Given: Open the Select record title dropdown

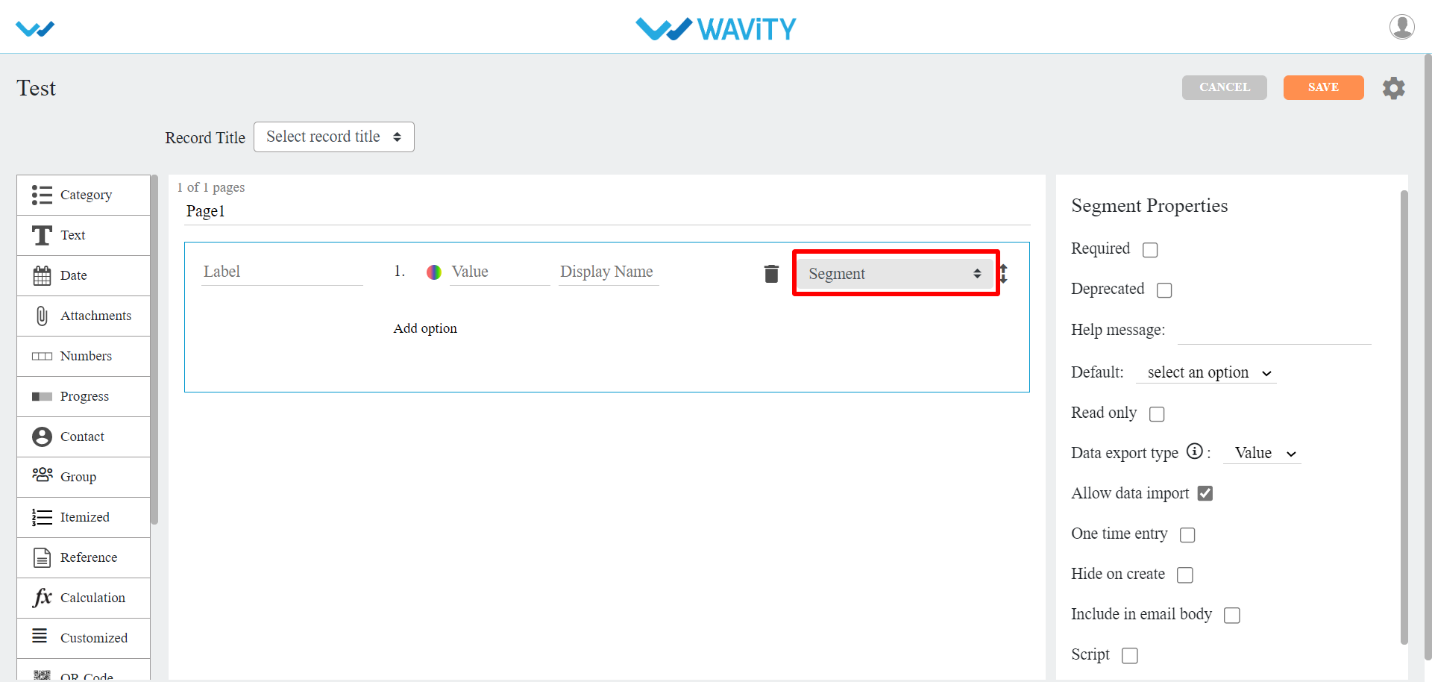Looking at the screenshot, I should (x=334, y=137).
